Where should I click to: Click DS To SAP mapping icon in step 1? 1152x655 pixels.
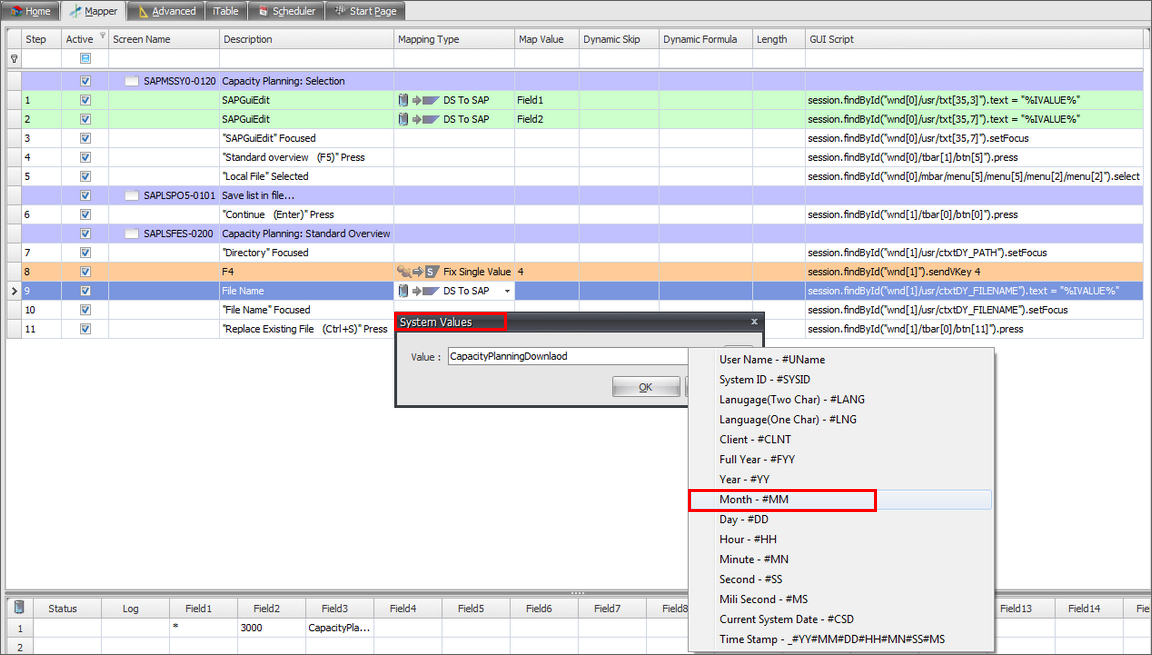[418, 100]
